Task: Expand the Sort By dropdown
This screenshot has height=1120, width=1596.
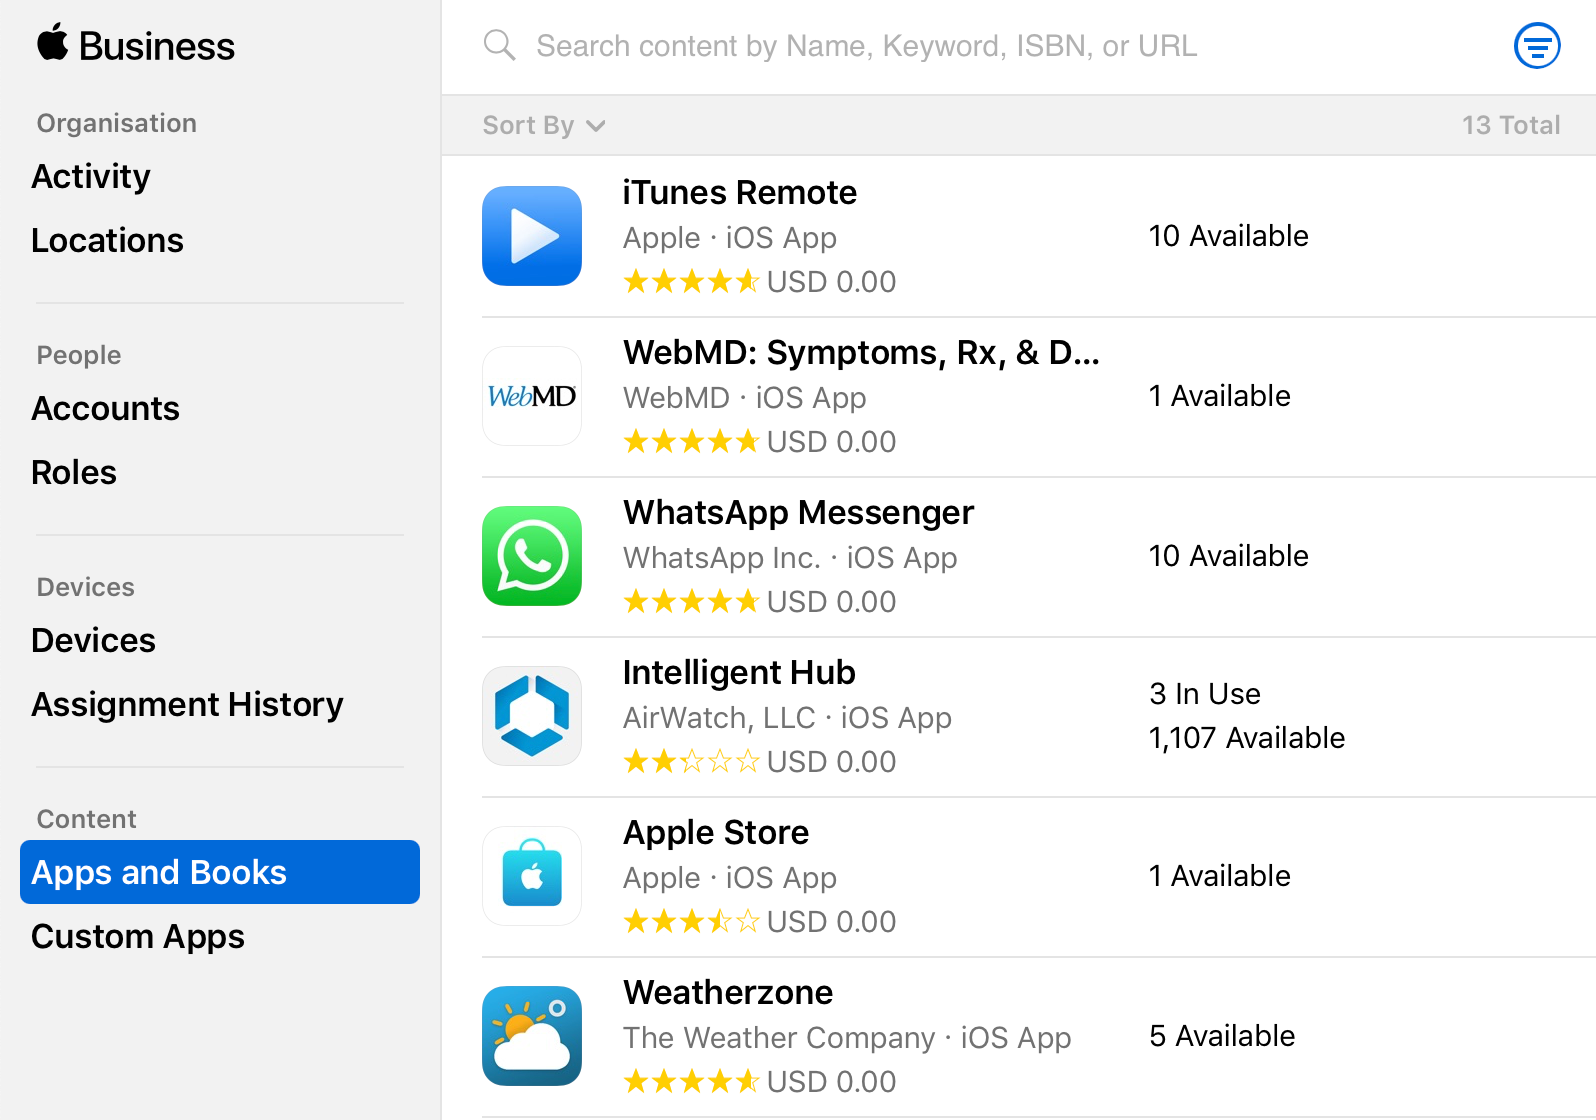Action: tap(543, 125)
